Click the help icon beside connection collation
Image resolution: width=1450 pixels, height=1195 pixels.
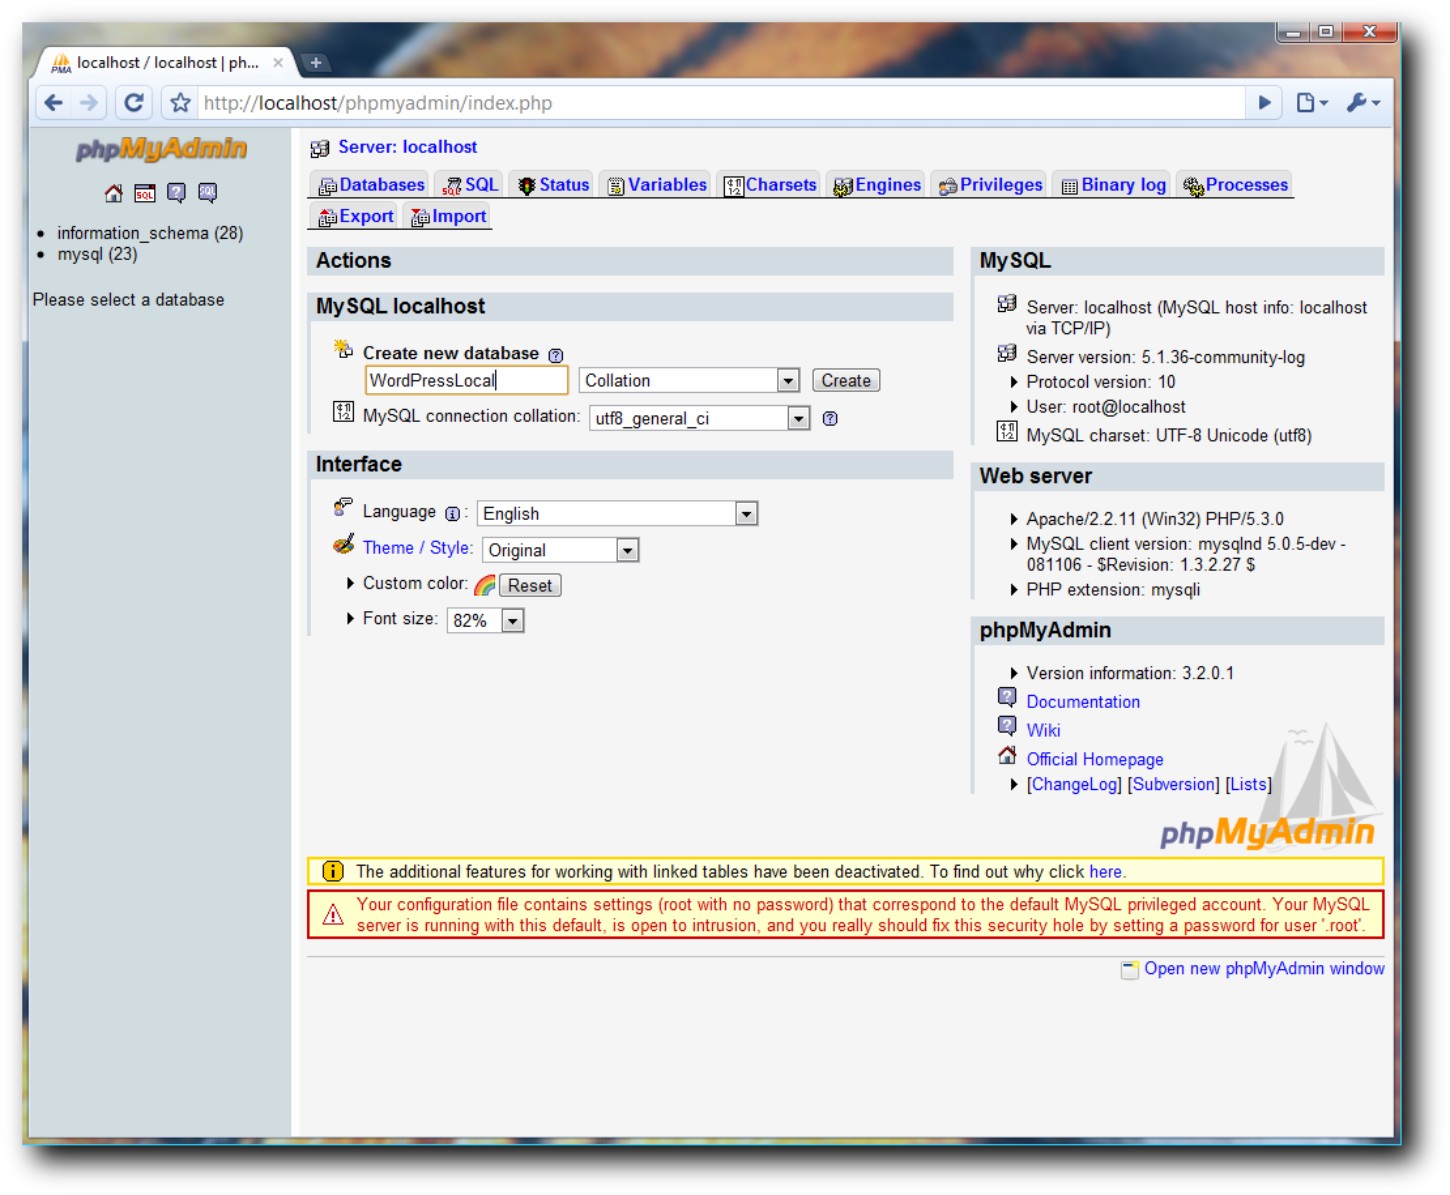click(830, 418)
